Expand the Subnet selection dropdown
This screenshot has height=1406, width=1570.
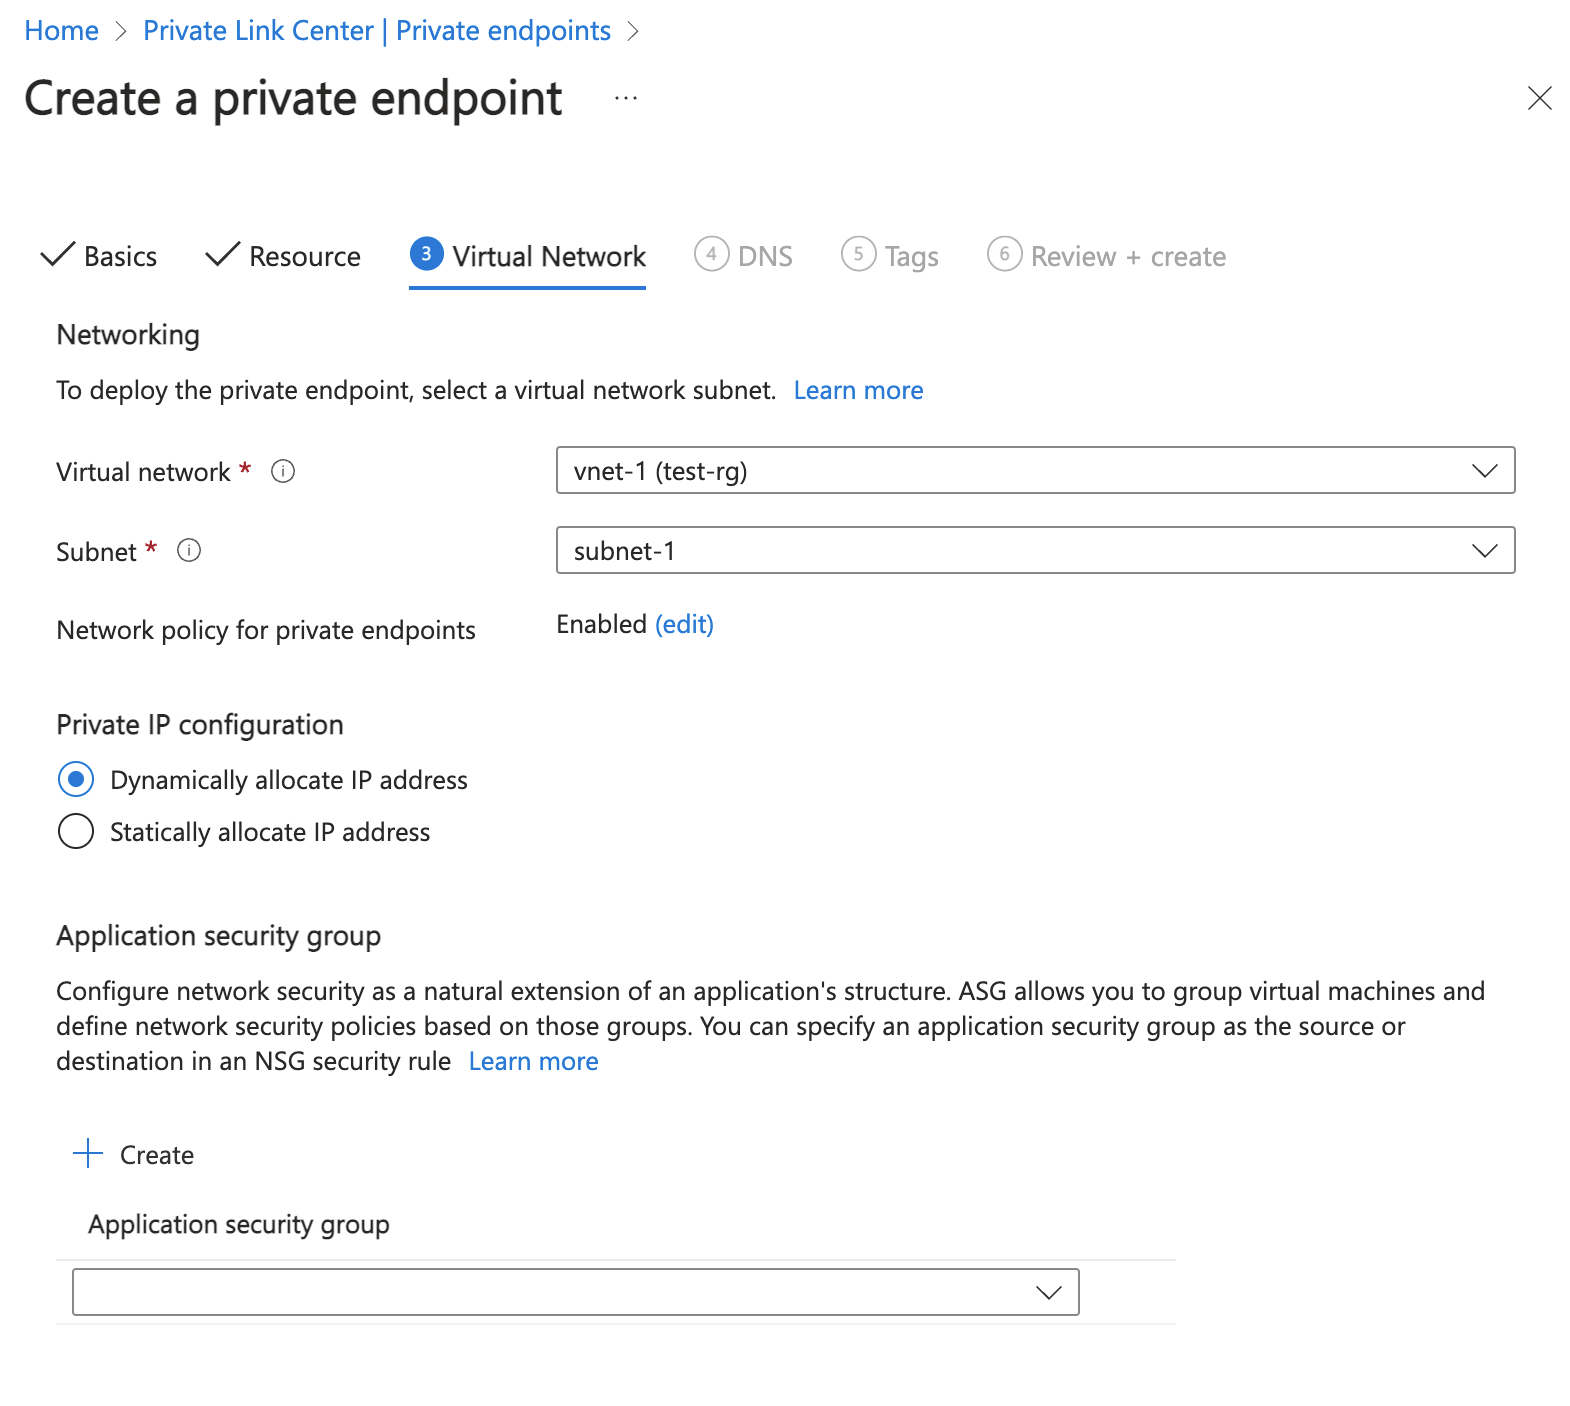coord(1484,550)
